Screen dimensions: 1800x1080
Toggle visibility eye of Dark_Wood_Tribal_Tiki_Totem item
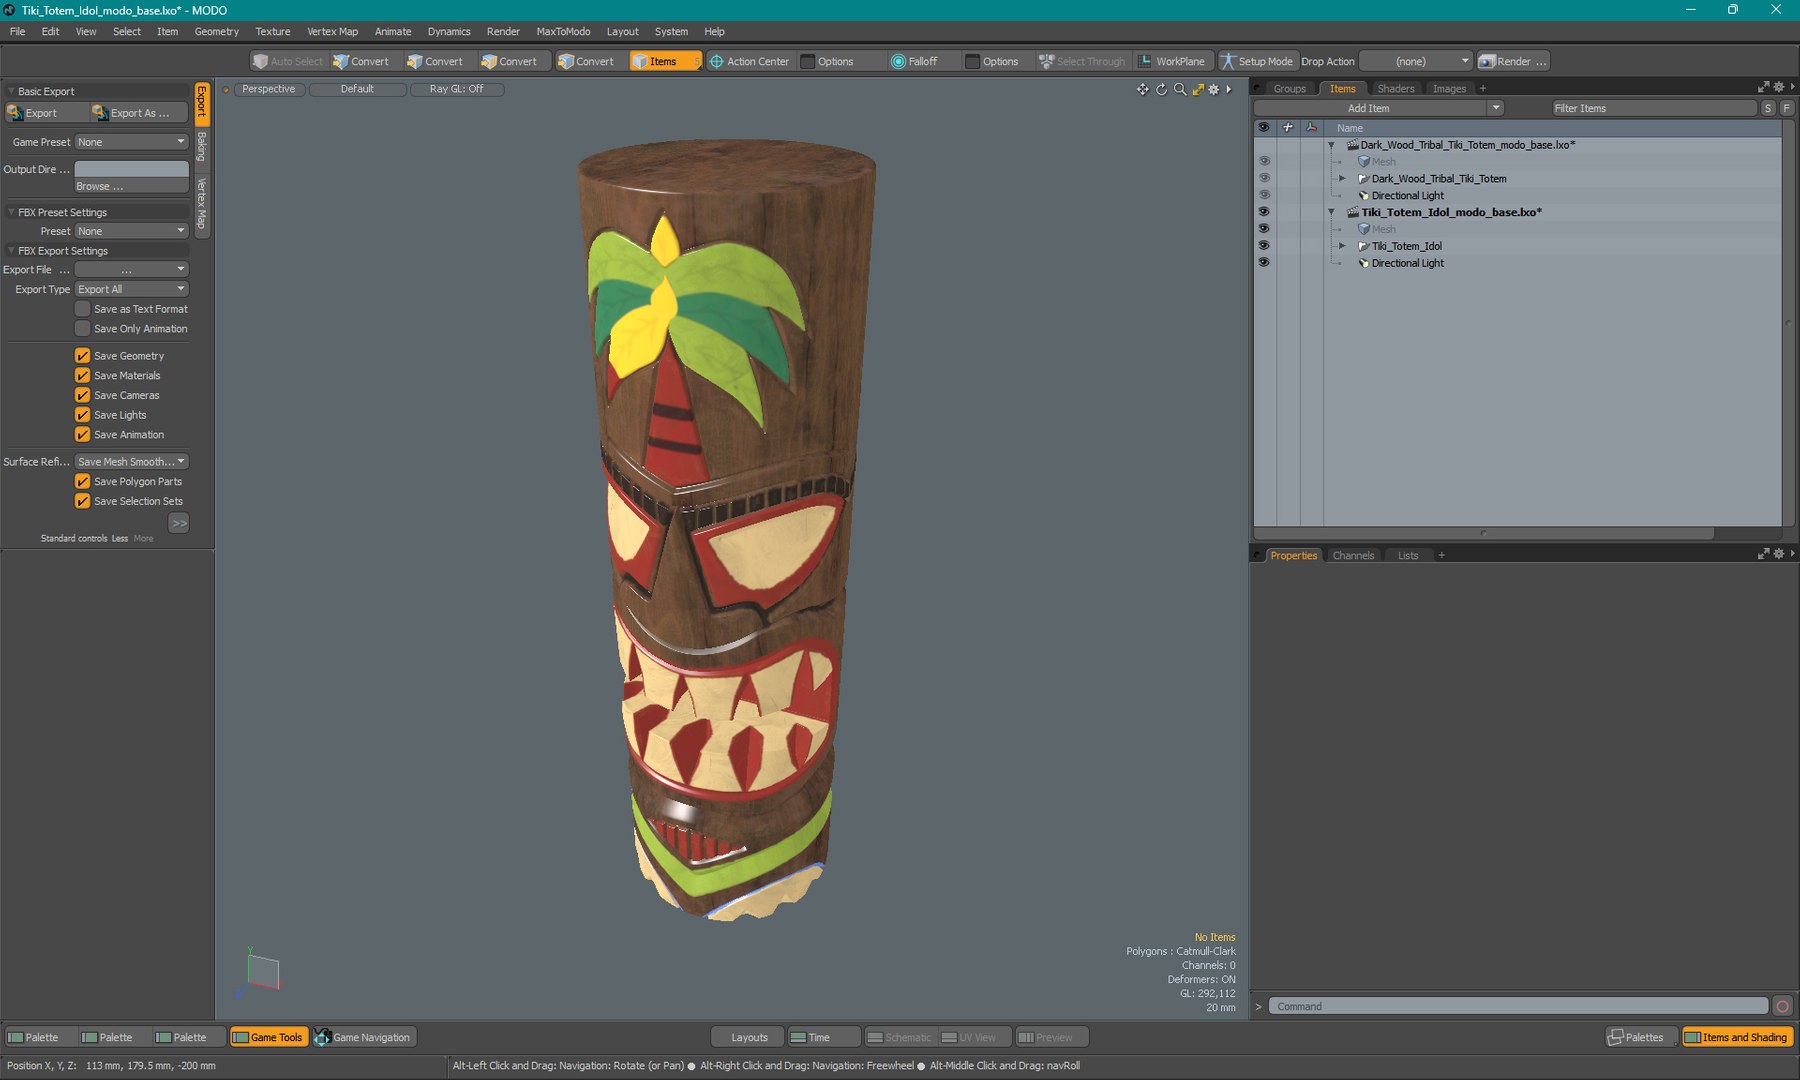point(1264,178)
